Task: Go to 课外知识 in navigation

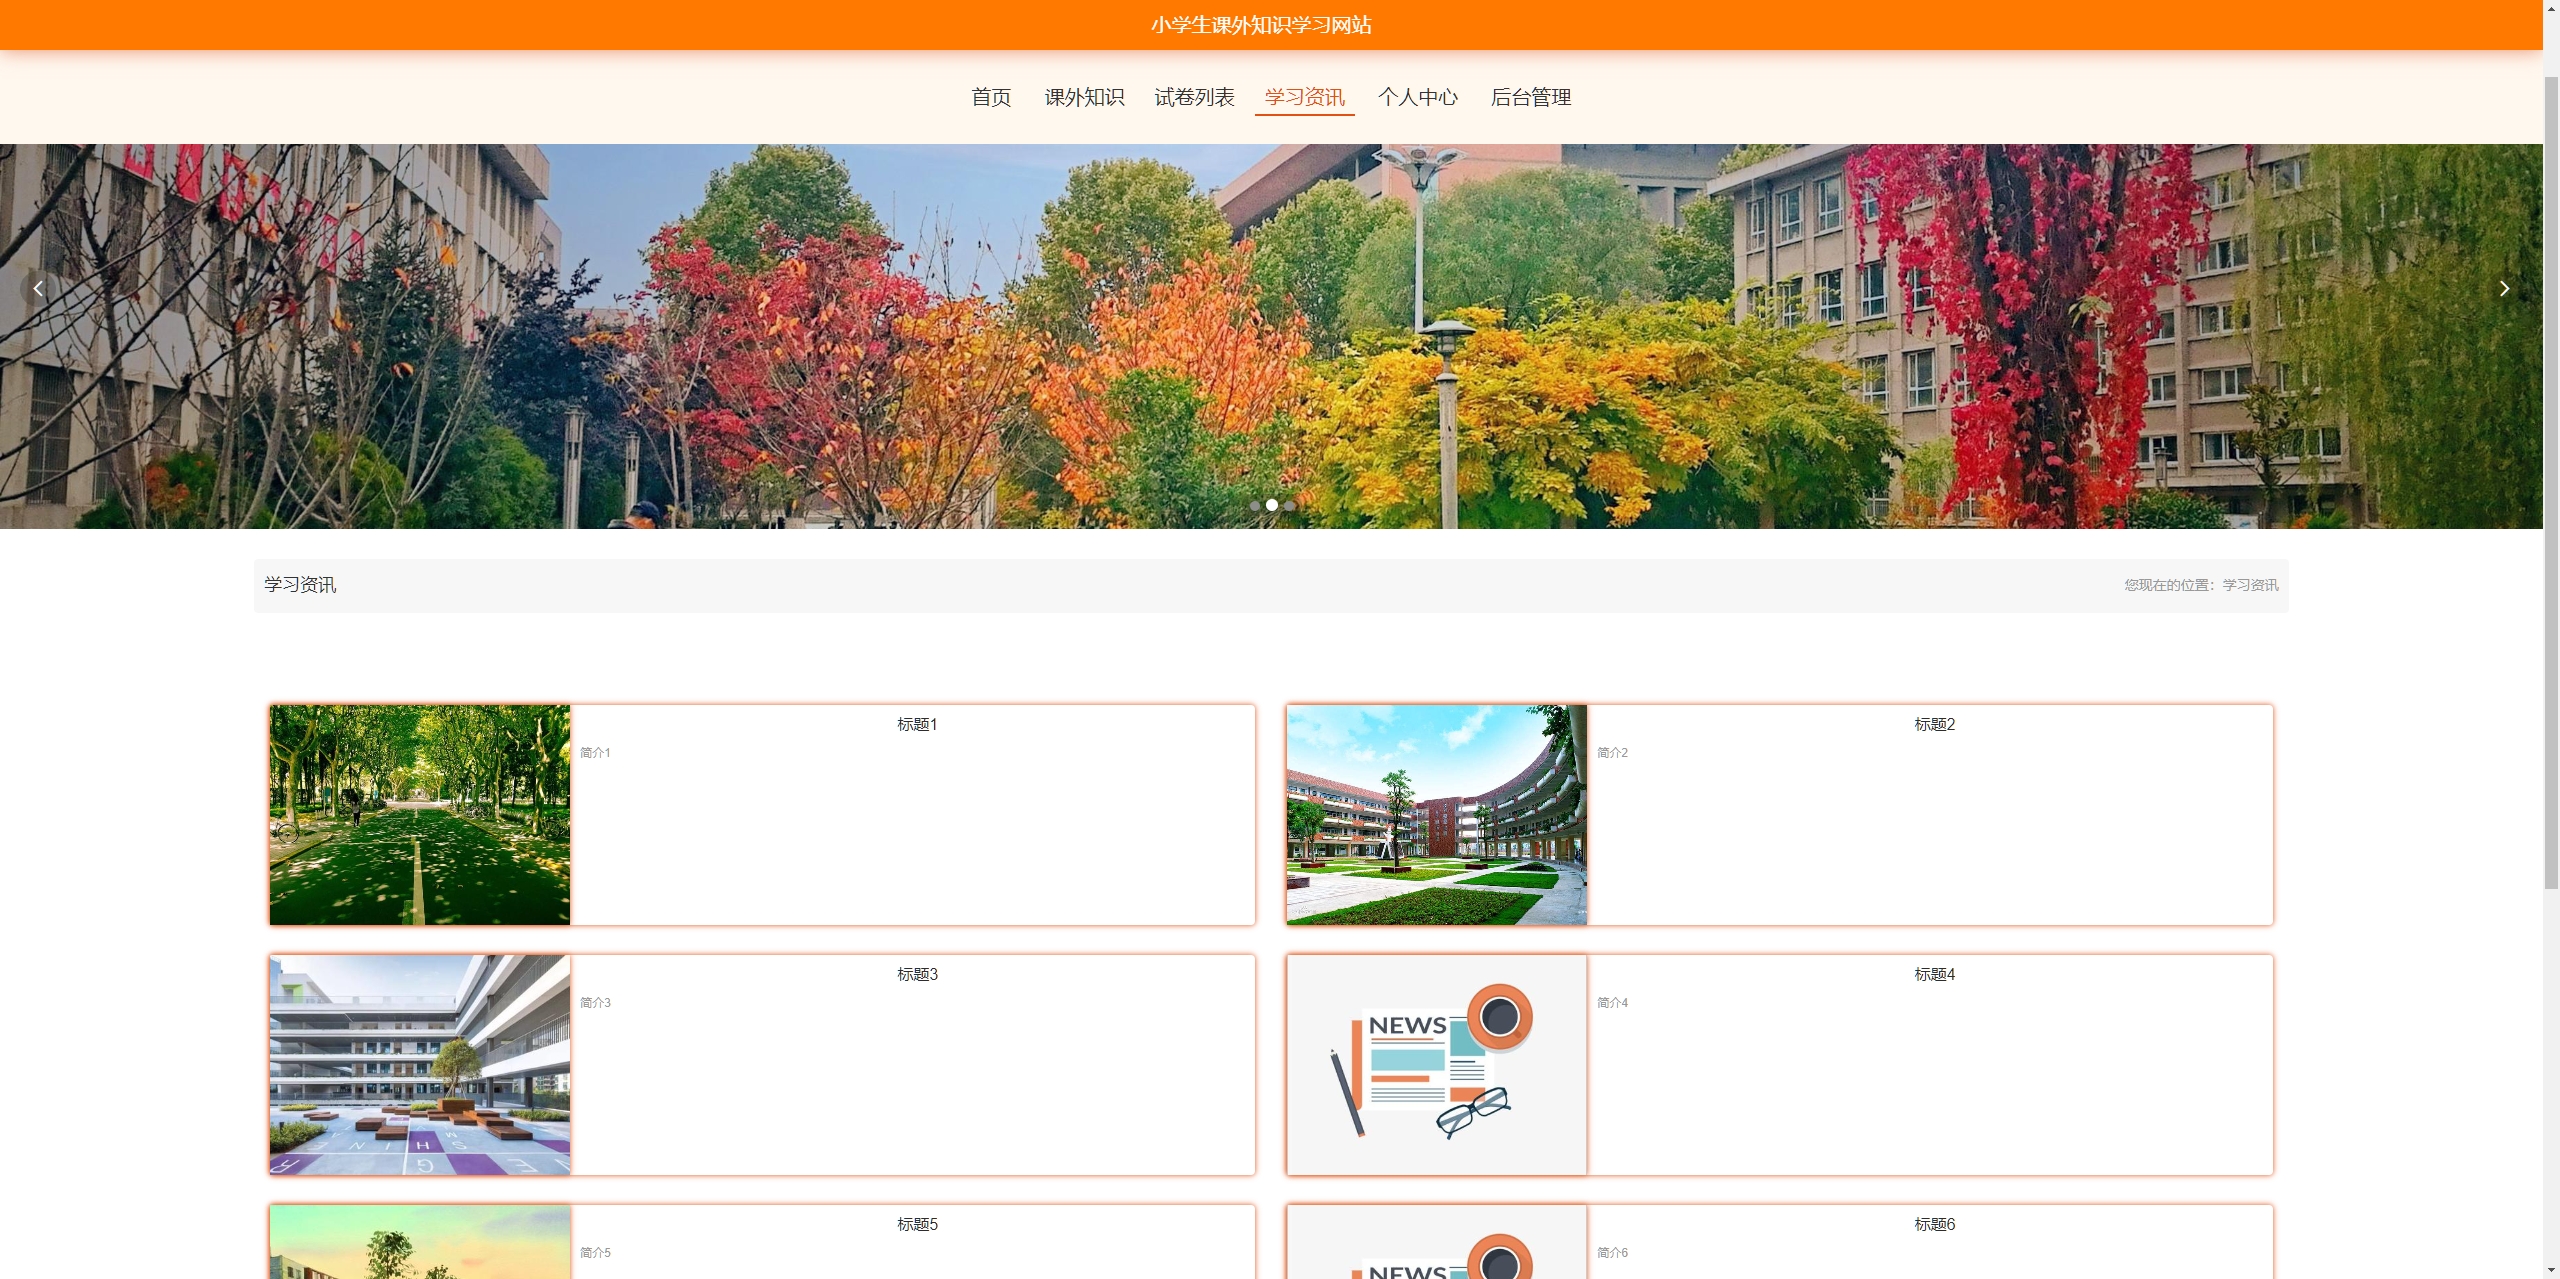Action: pyautogui.click(x=1084, y=97)
